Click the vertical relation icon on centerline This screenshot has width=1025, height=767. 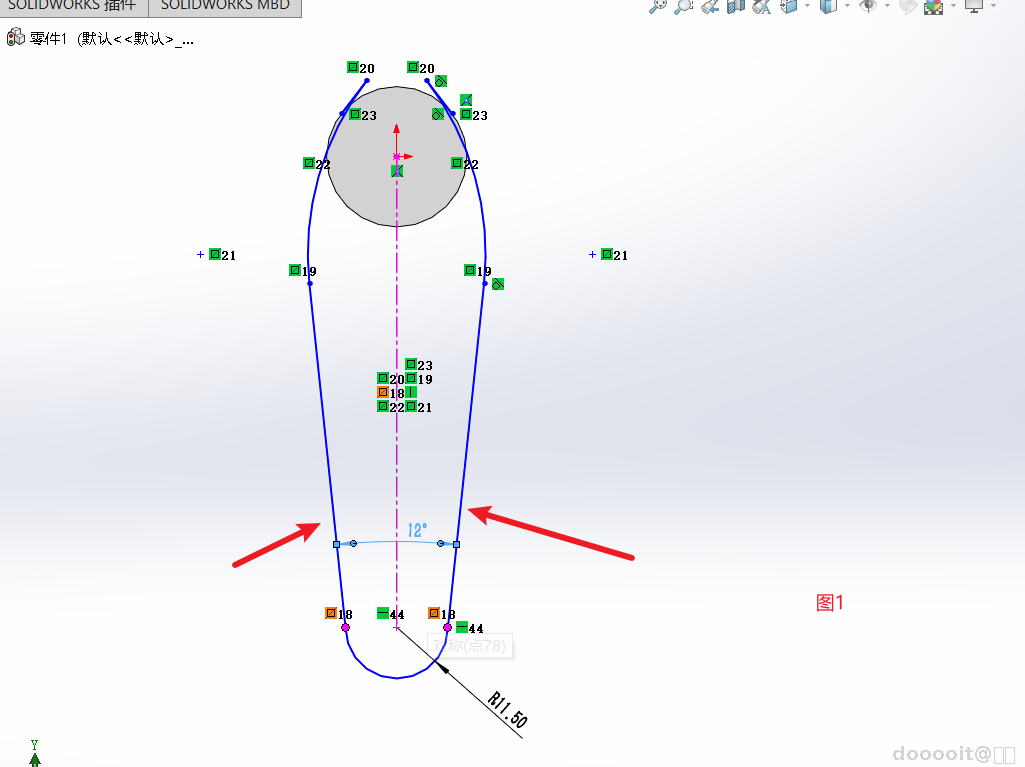point(411,392)
